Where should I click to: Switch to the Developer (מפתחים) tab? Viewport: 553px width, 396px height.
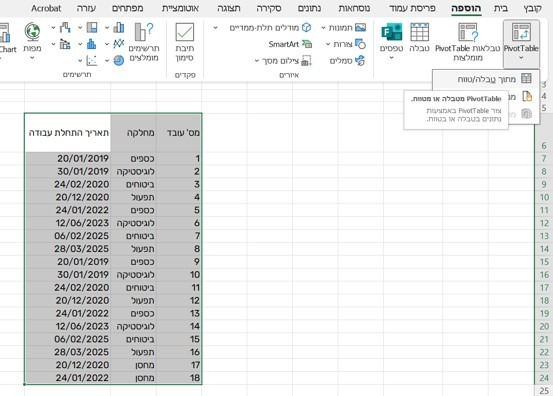coord(127,8)
